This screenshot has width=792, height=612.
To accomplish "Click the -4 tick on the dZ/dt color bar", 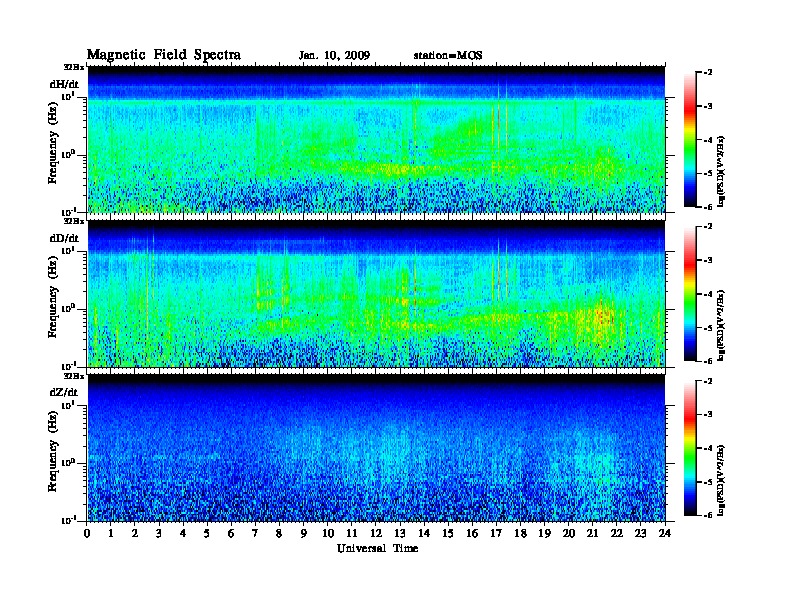I will click(708, 448).
